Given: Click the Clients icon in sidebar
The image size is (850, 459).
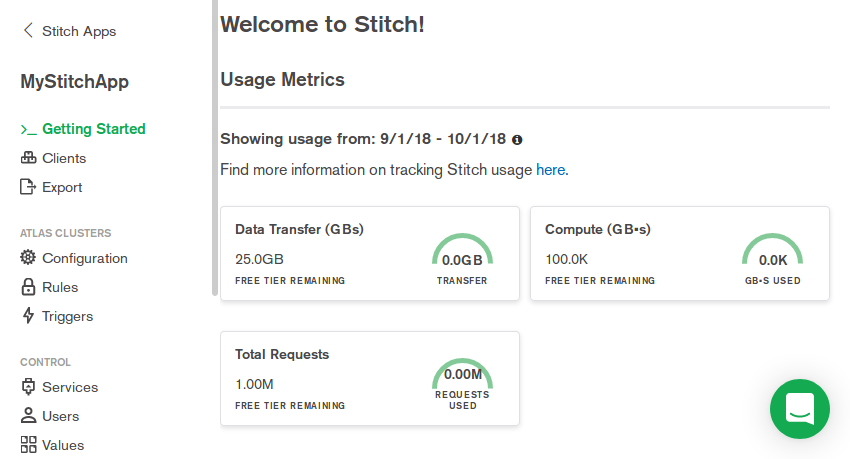Looking at the screenshot, I should click(28, 158).
